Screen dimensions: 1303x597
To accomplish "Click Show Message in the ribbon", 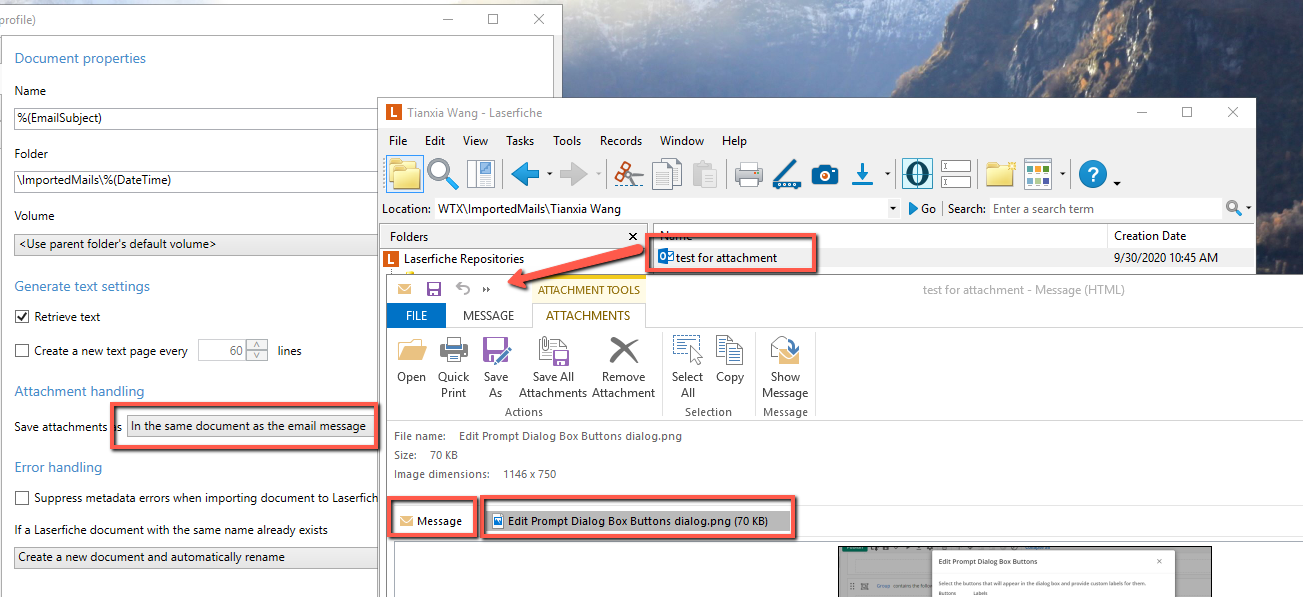I will click(785, 368).
